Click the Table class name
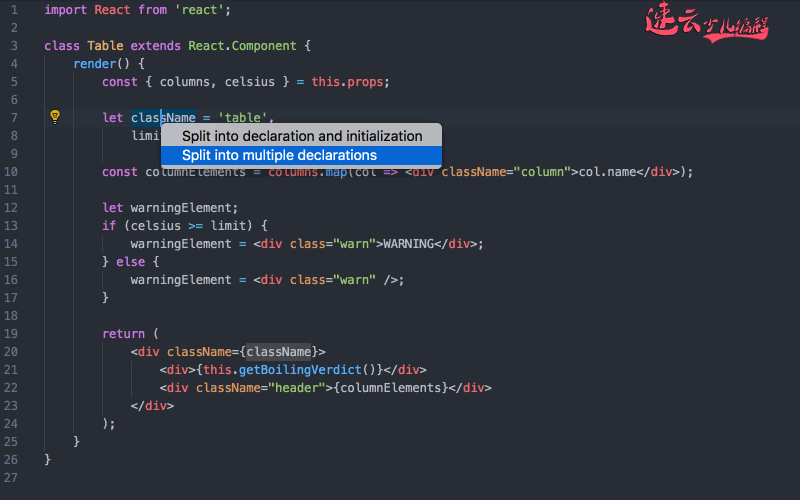The width and height of the screenshot is (800, 500). [x=105, y=46]
